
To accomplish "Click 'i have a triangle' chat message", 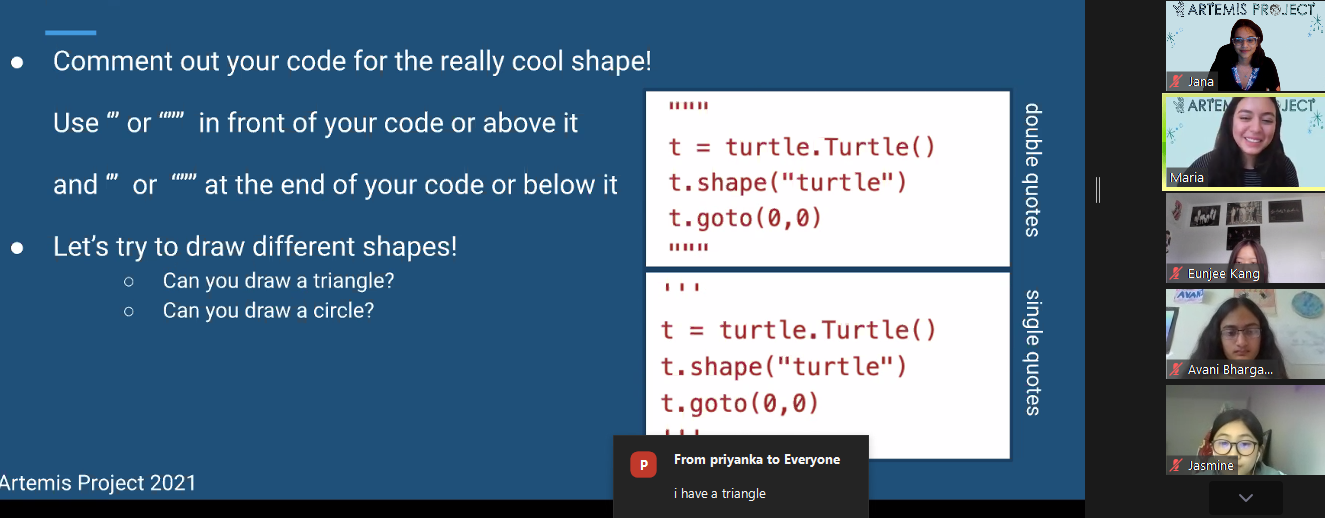I will (720, 493).
